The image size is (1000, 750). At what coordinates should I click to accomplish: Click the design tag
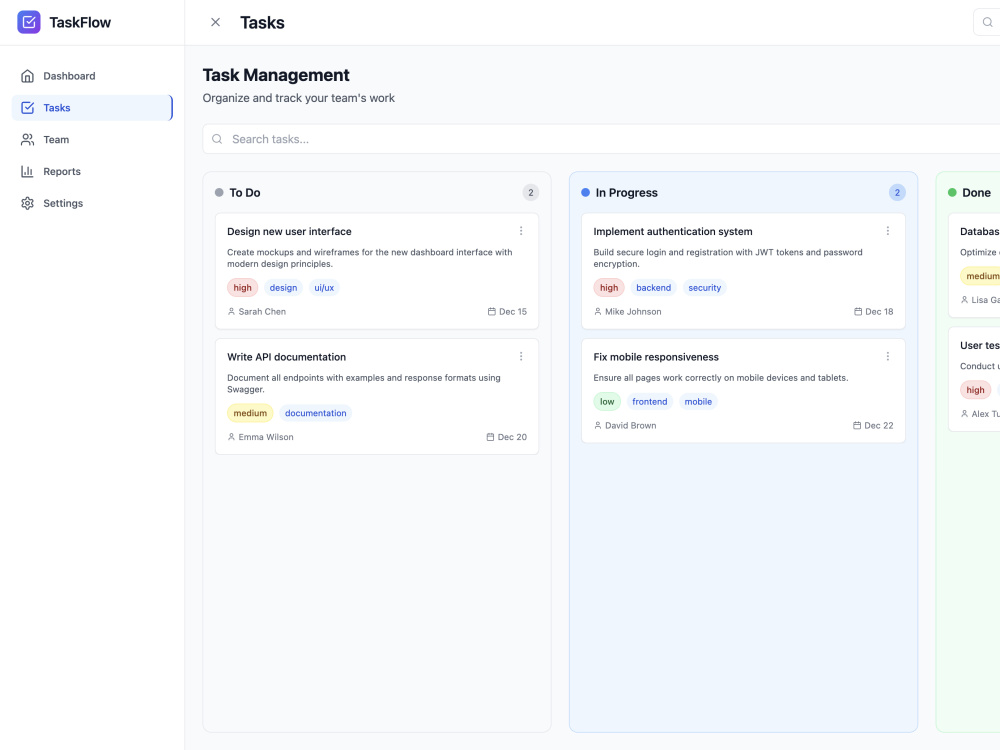point(283,288)
